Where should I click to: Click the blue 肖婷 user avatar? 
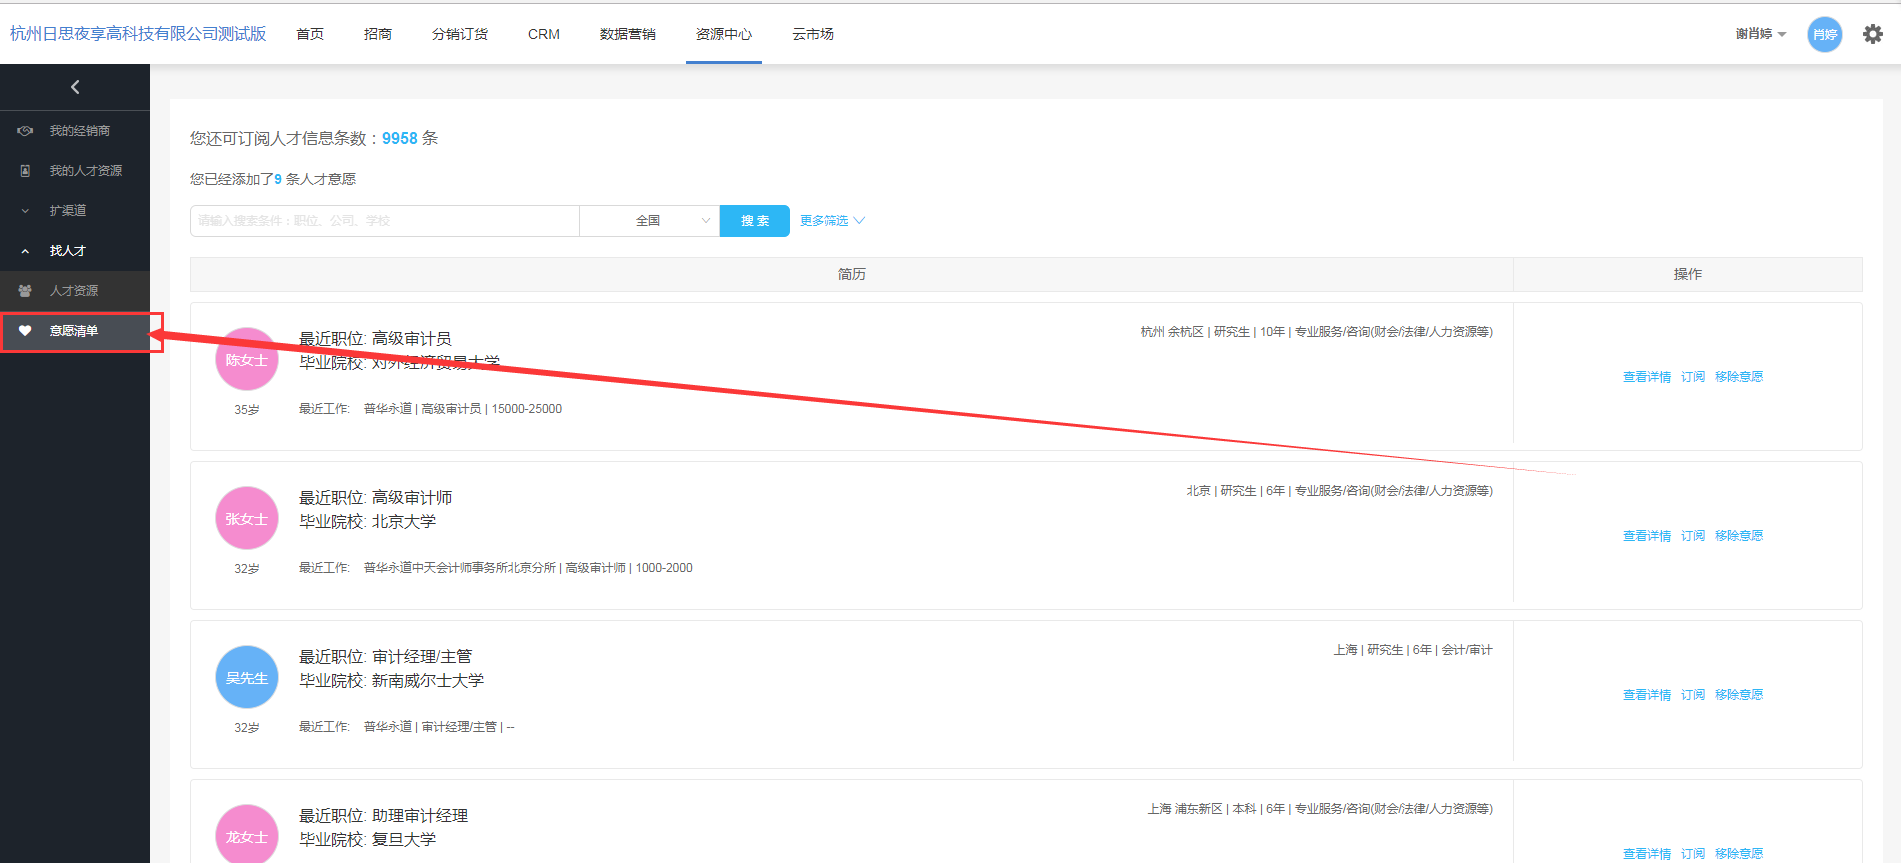click(1824, 34)
